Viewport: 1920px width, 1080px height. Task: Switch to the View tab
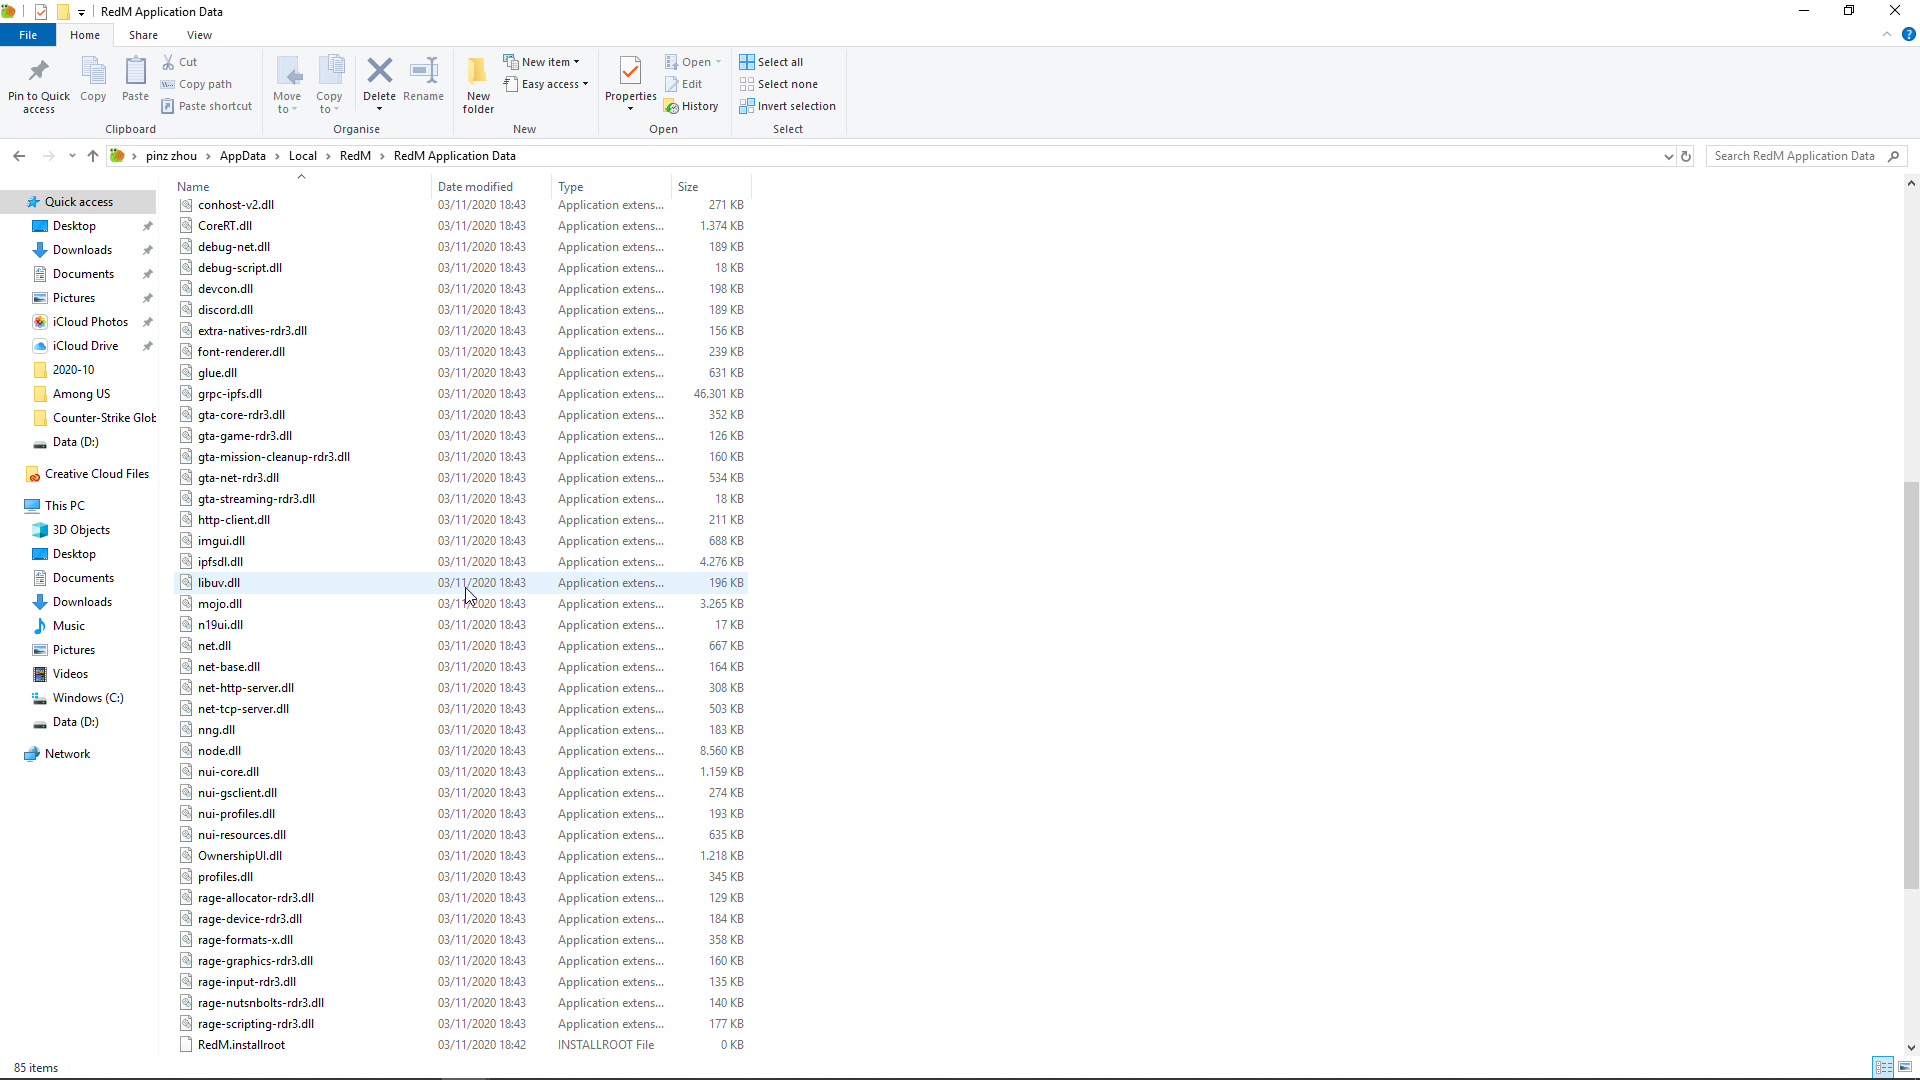199,34
